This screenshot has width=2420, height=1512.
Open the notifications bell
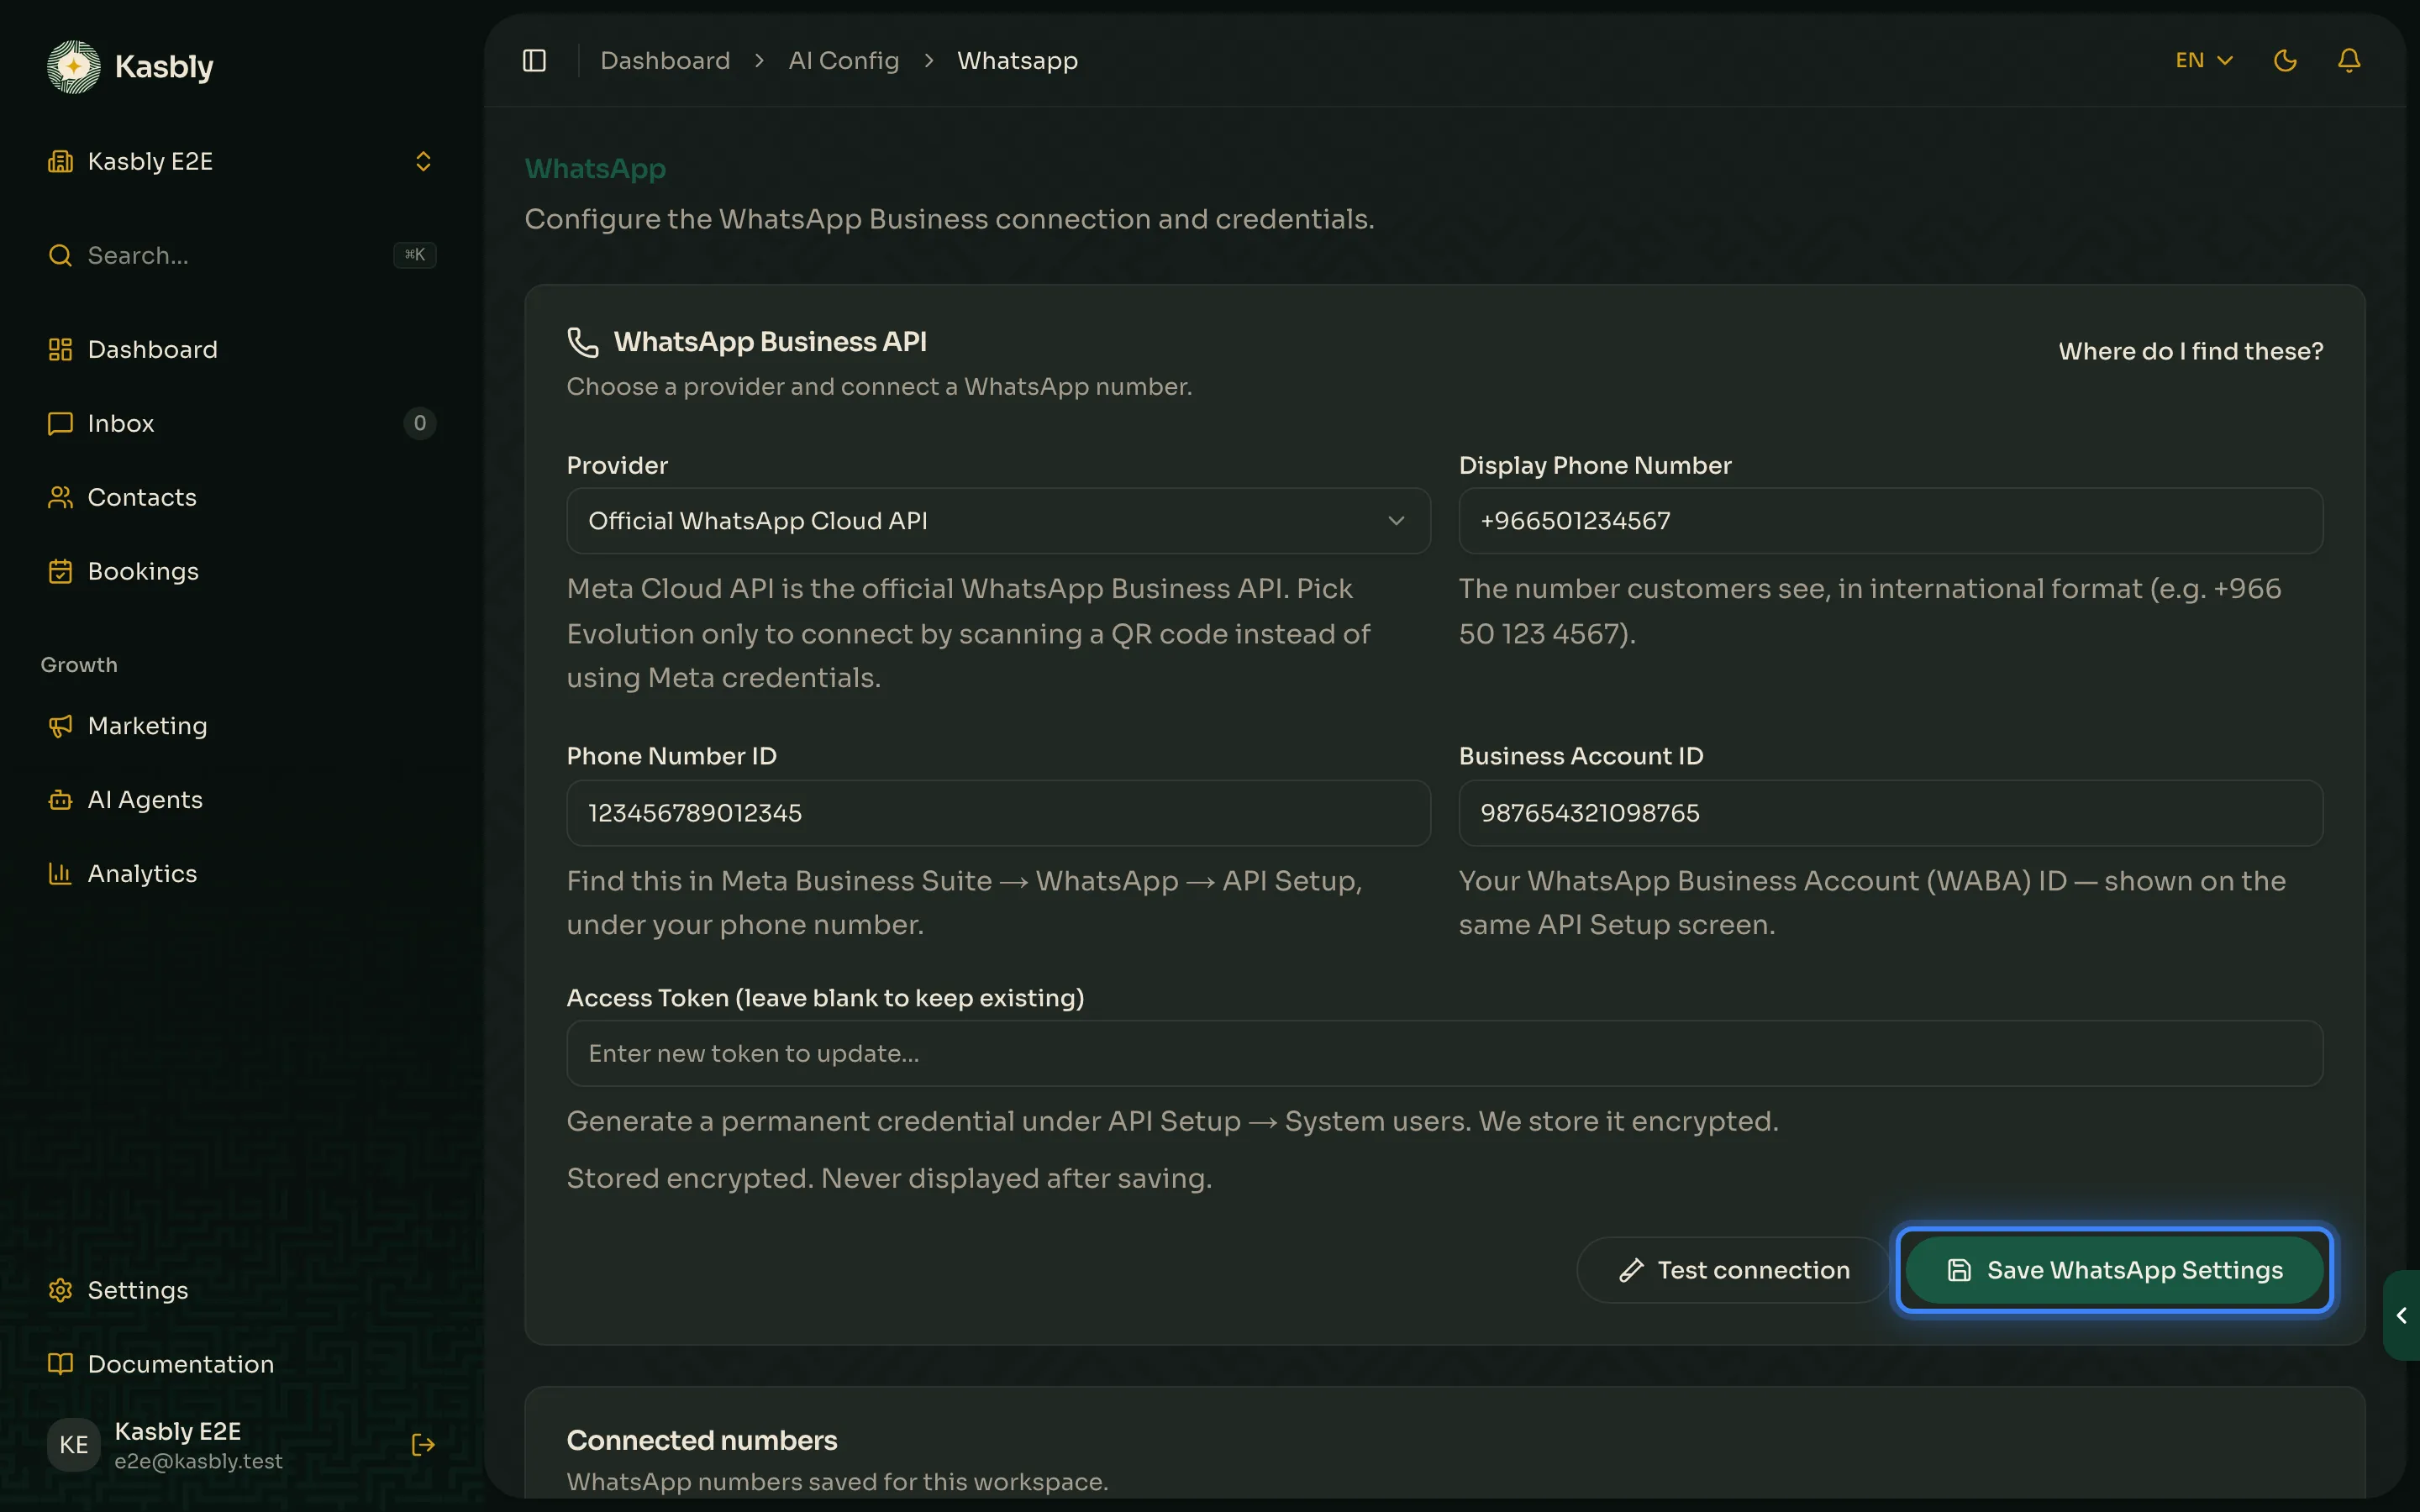[2349, 61]
